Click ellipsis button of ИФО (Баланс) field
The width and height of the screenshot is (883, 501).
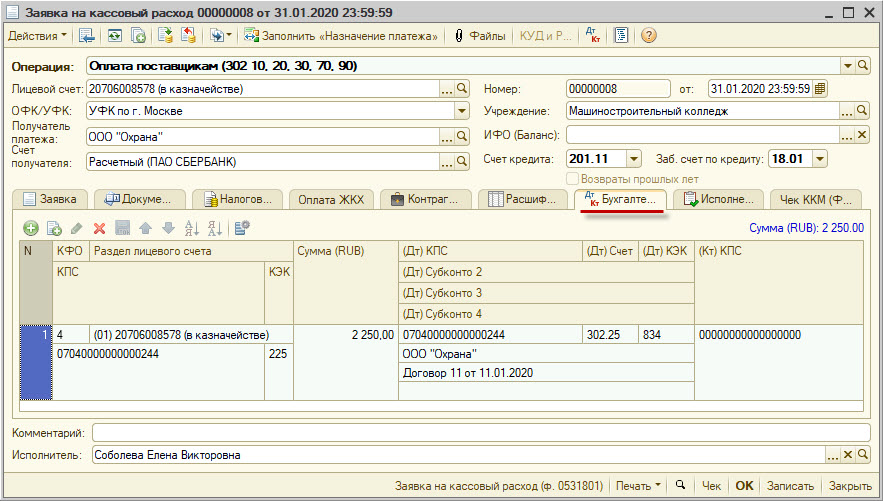click(847, 135)
